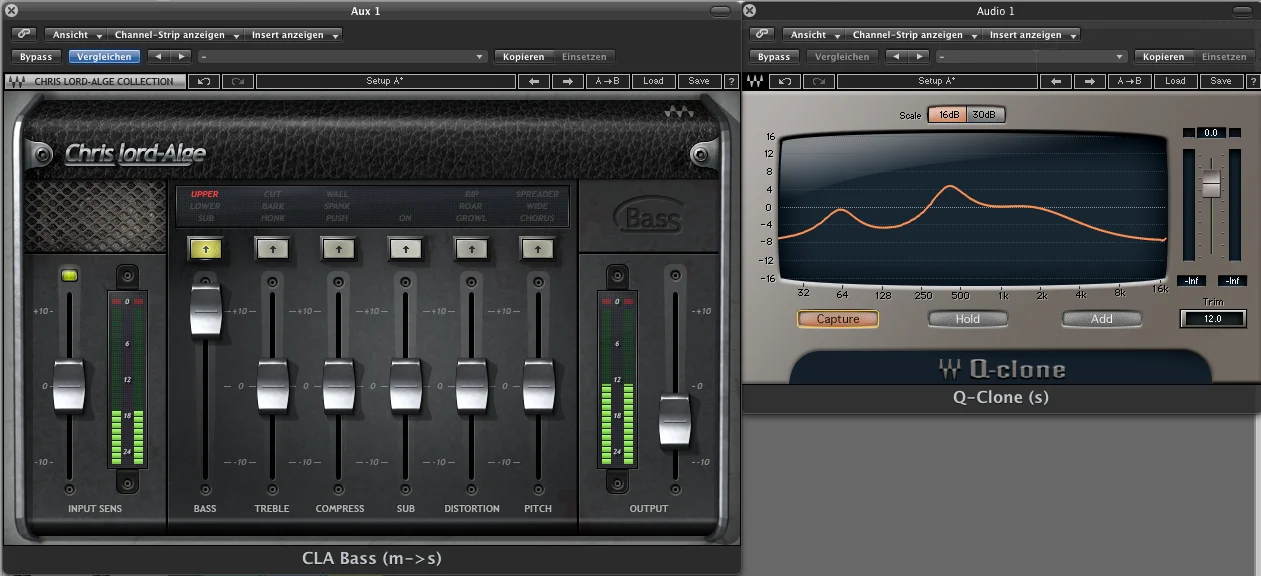The height and width of the screenshot is (576, 1261).
Task: Click the Pitch mode arrow button
Action: [538, 248]
